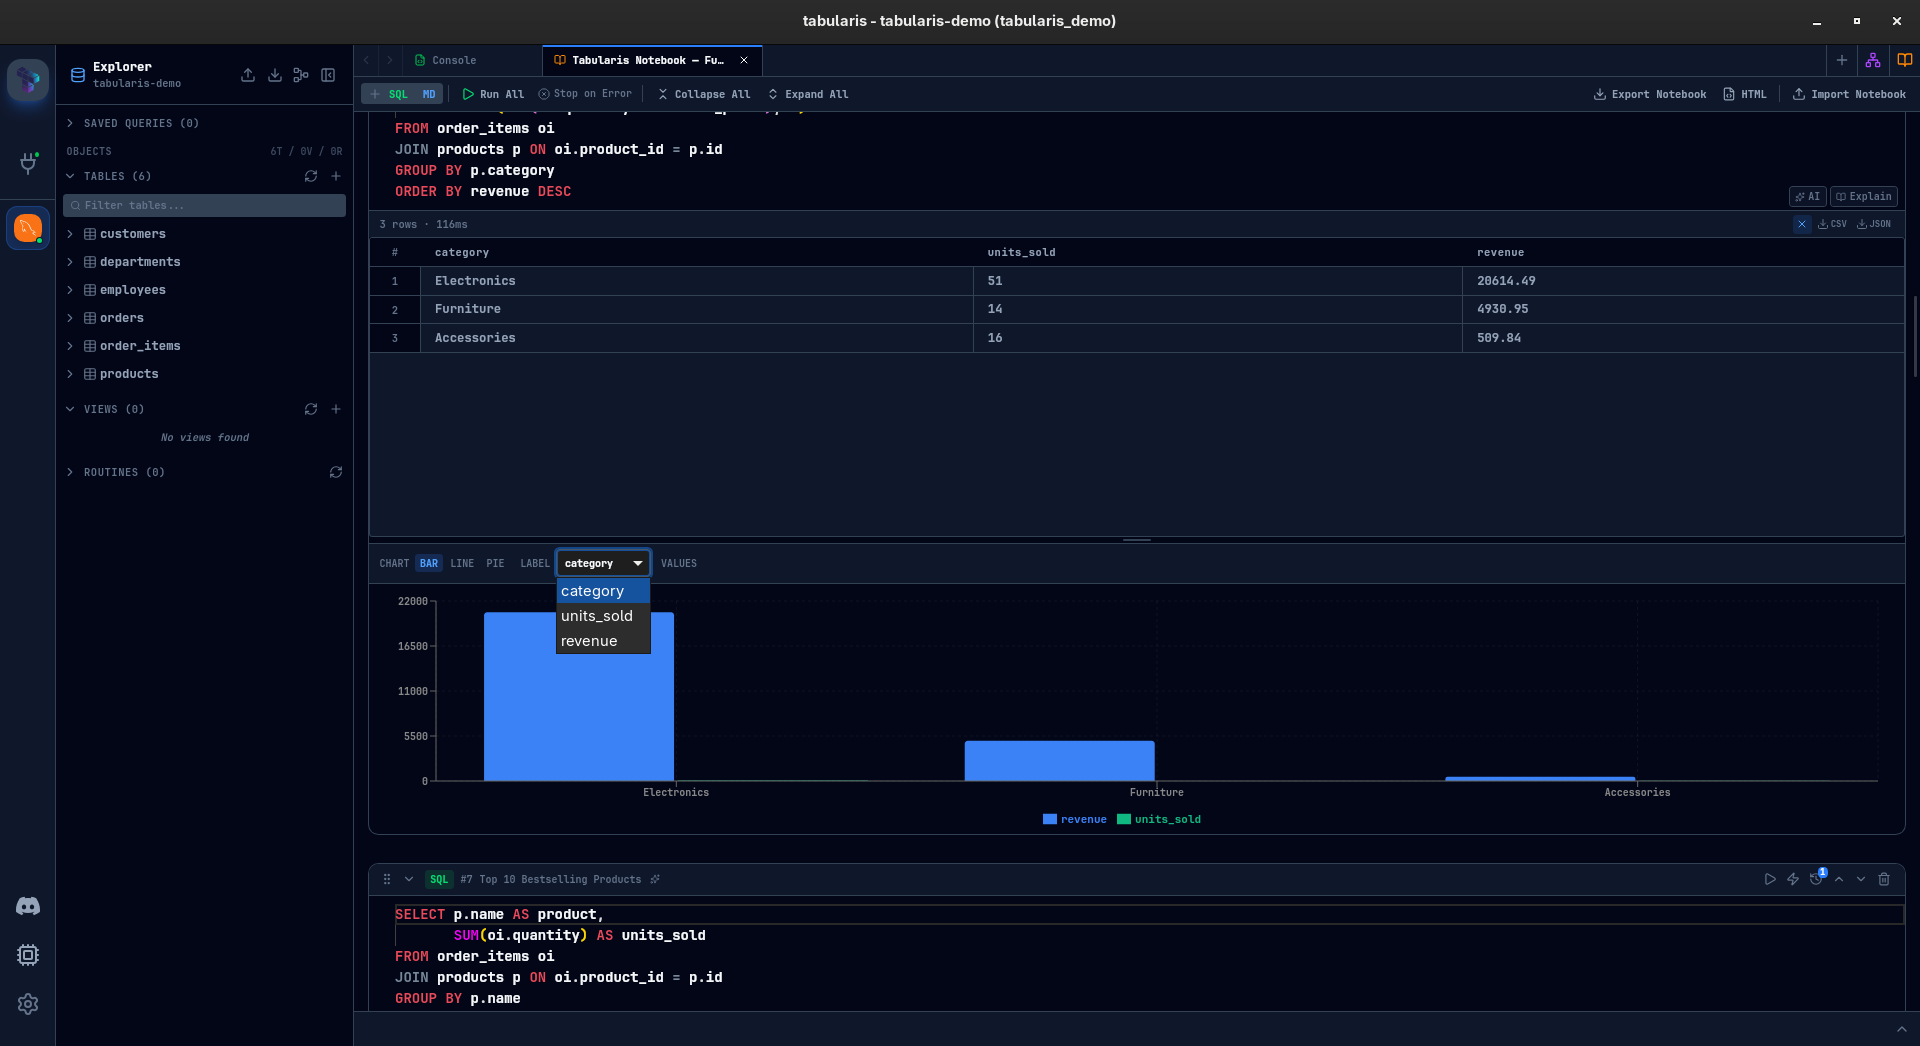The image size is (1920, 1046).
Task: Add new table with plus icon
Action: tap(336, 176)
